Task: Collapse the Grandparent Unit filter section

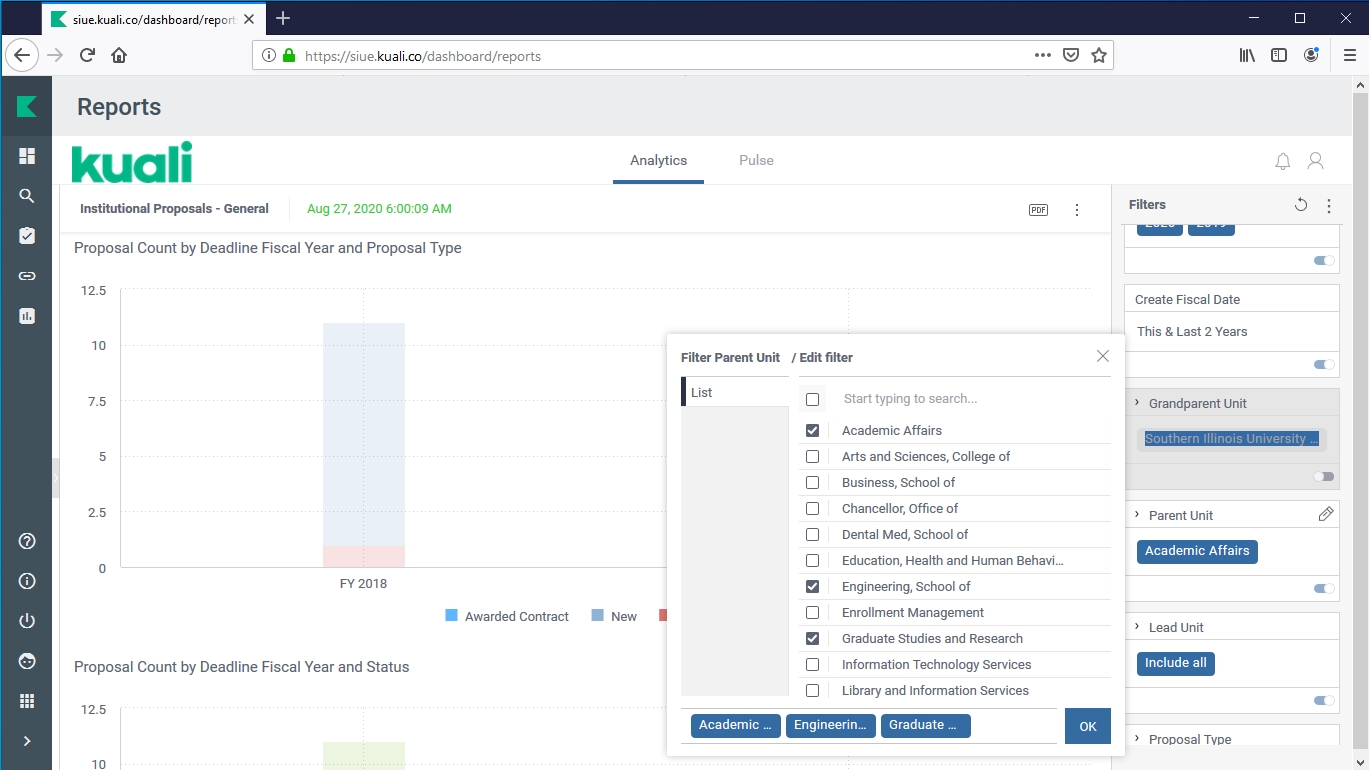Action: pyautogui.click(x=1137, y=403)
